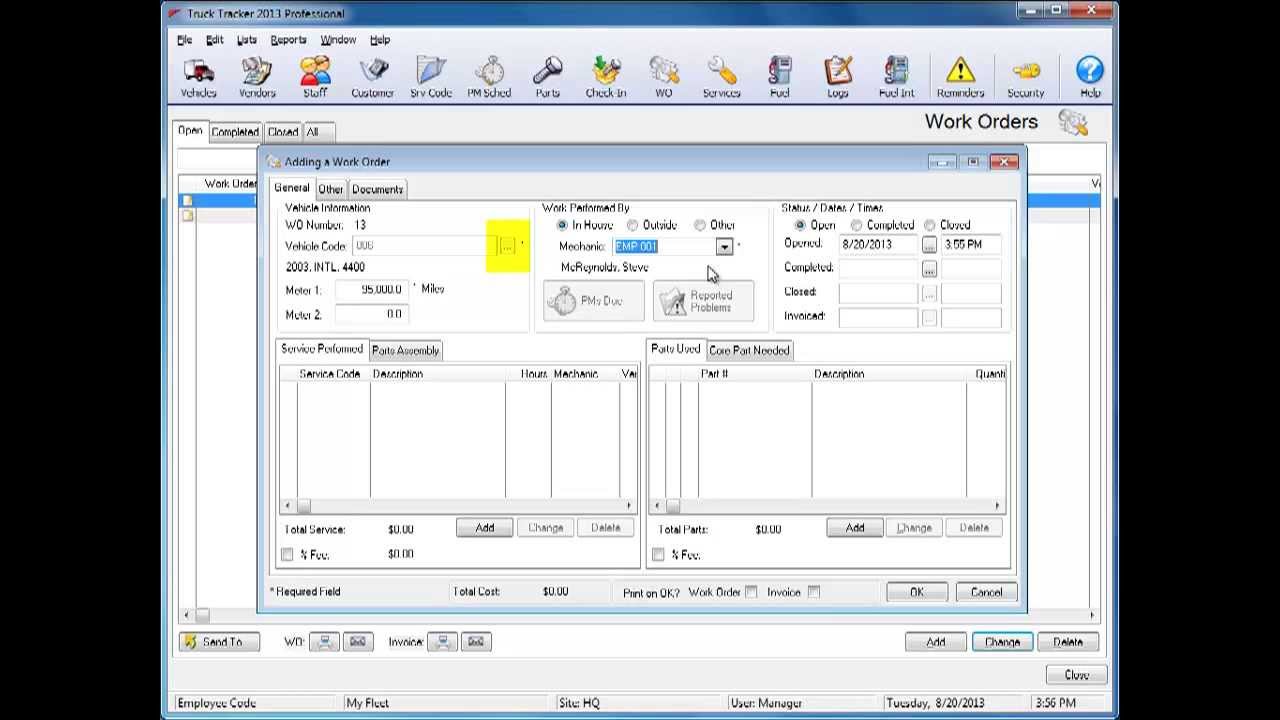Click the Work Orders Change button
1280x720 pixels.
click(x=1002, y=642)
